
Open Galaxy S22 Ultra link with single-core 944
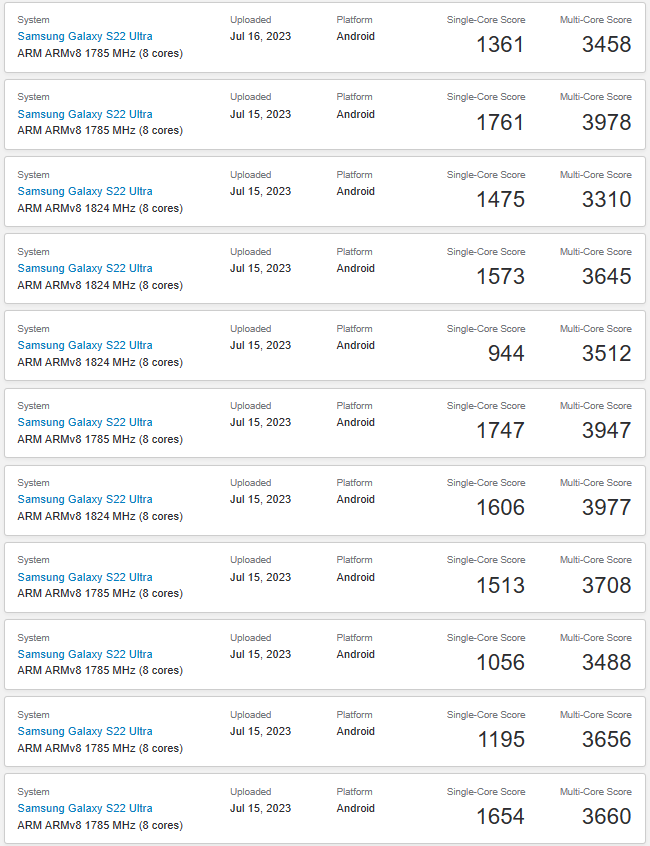pos(85,345)
